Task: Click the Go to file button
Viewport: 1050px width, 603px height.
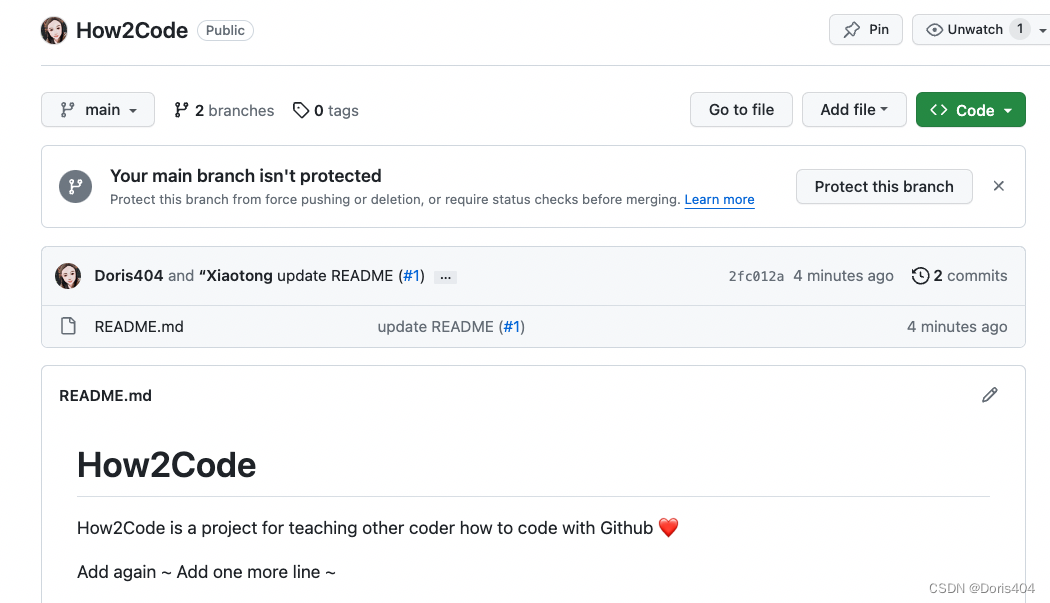Action: pos(741,109)
